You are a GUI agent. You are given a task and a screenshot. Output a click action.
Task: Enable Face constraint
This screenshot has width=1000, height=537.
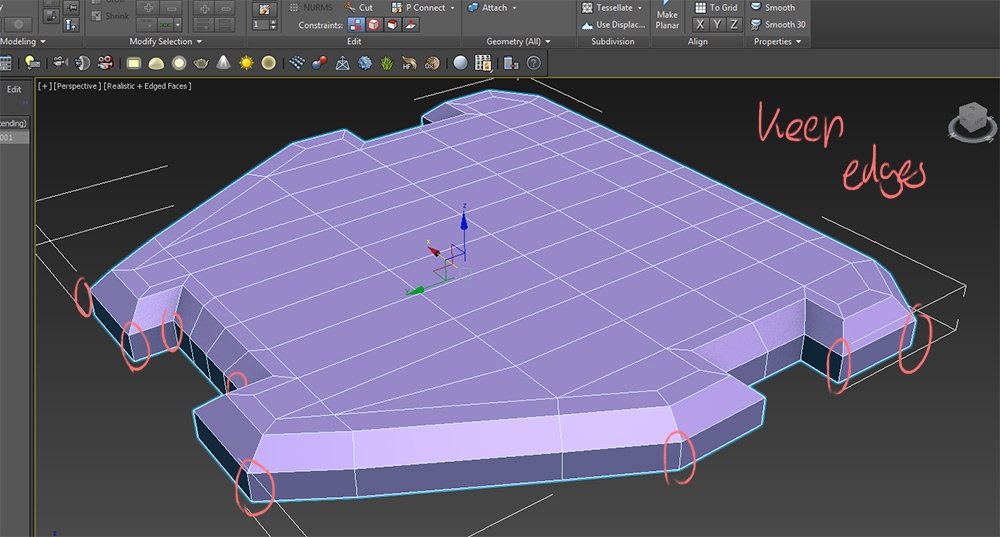click(393, 25)
